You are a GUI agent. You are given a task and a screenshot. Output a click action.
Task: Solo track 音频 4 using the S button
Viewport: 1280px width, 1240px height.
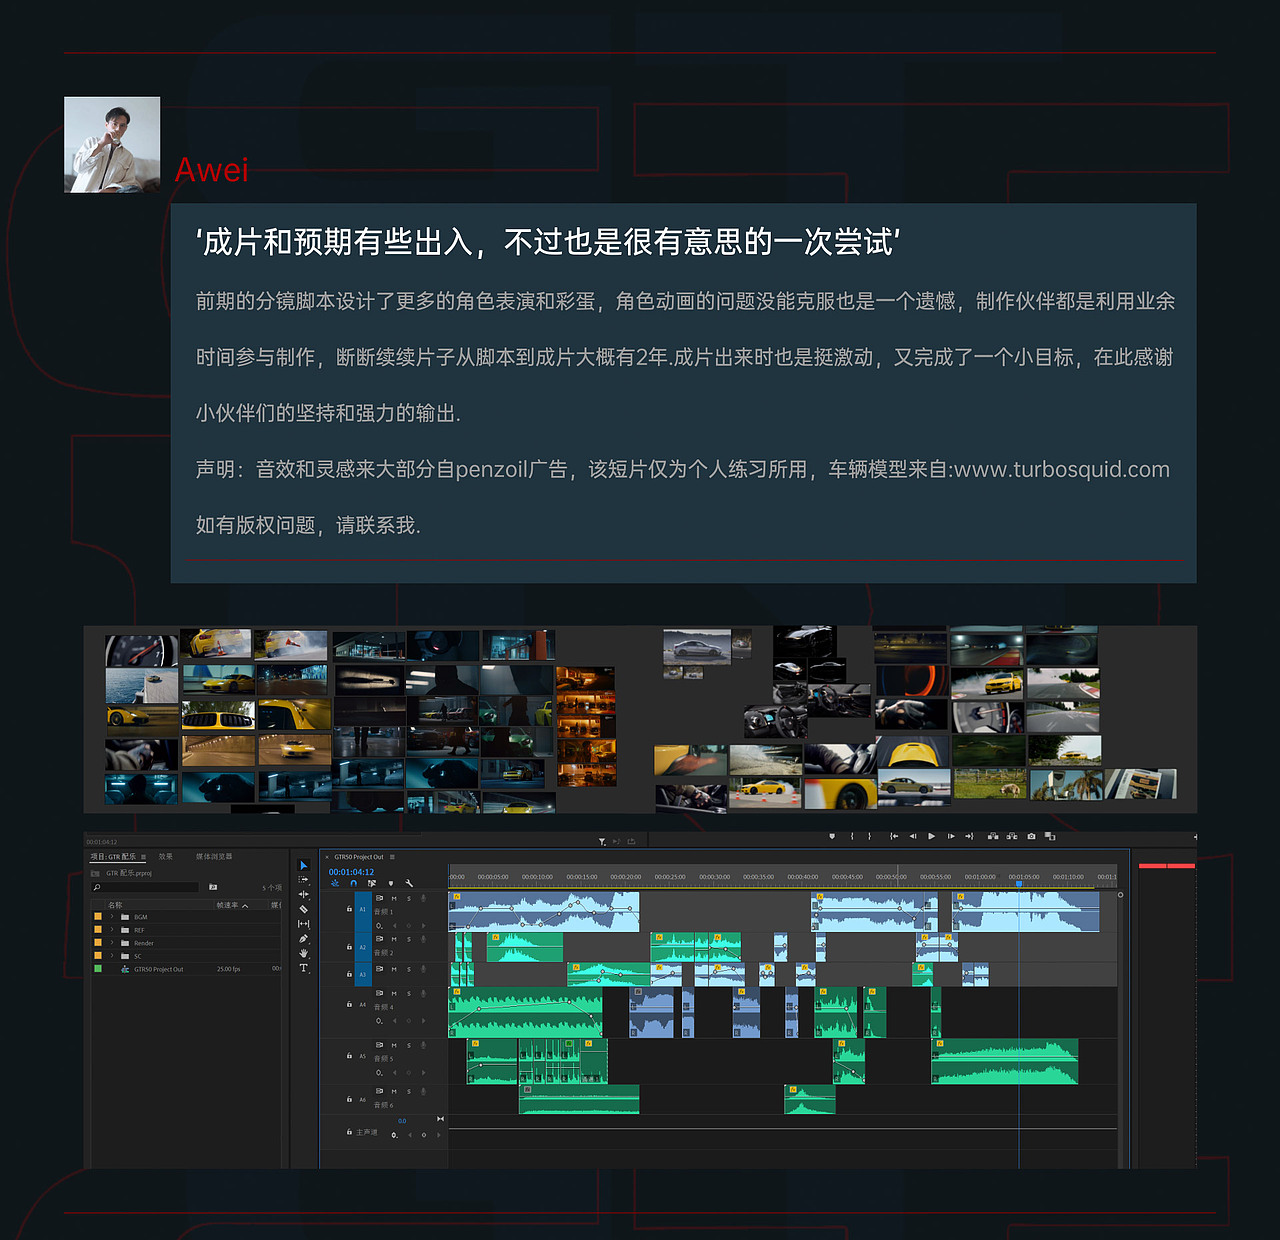pos(409,993)
